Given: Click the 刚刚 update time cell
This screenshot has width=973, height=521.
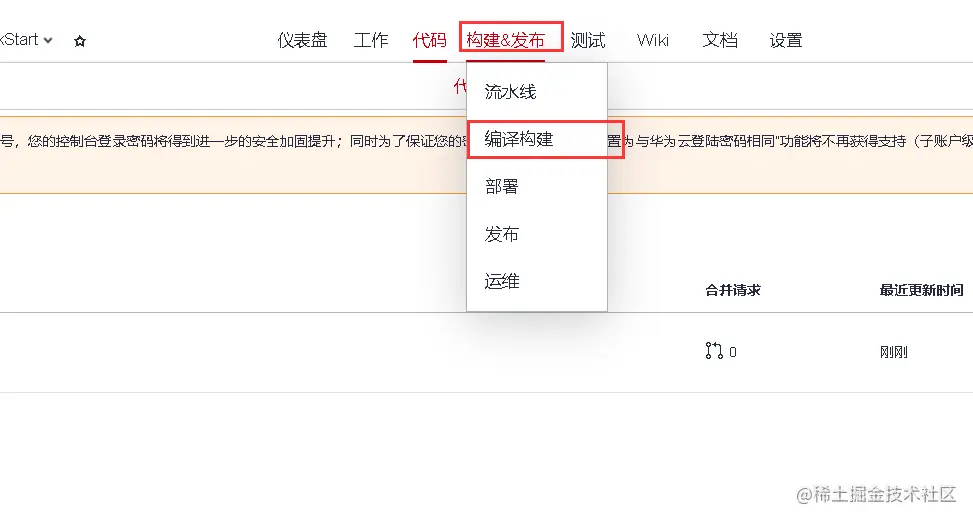Looking at the screenshot, I should 893,352.
